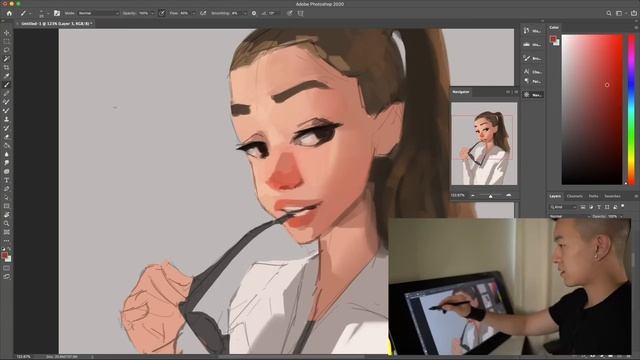Open the Smoothing slider arrow
The height and width of the screenshot is (360, 640).
click(x=245, y=13)
